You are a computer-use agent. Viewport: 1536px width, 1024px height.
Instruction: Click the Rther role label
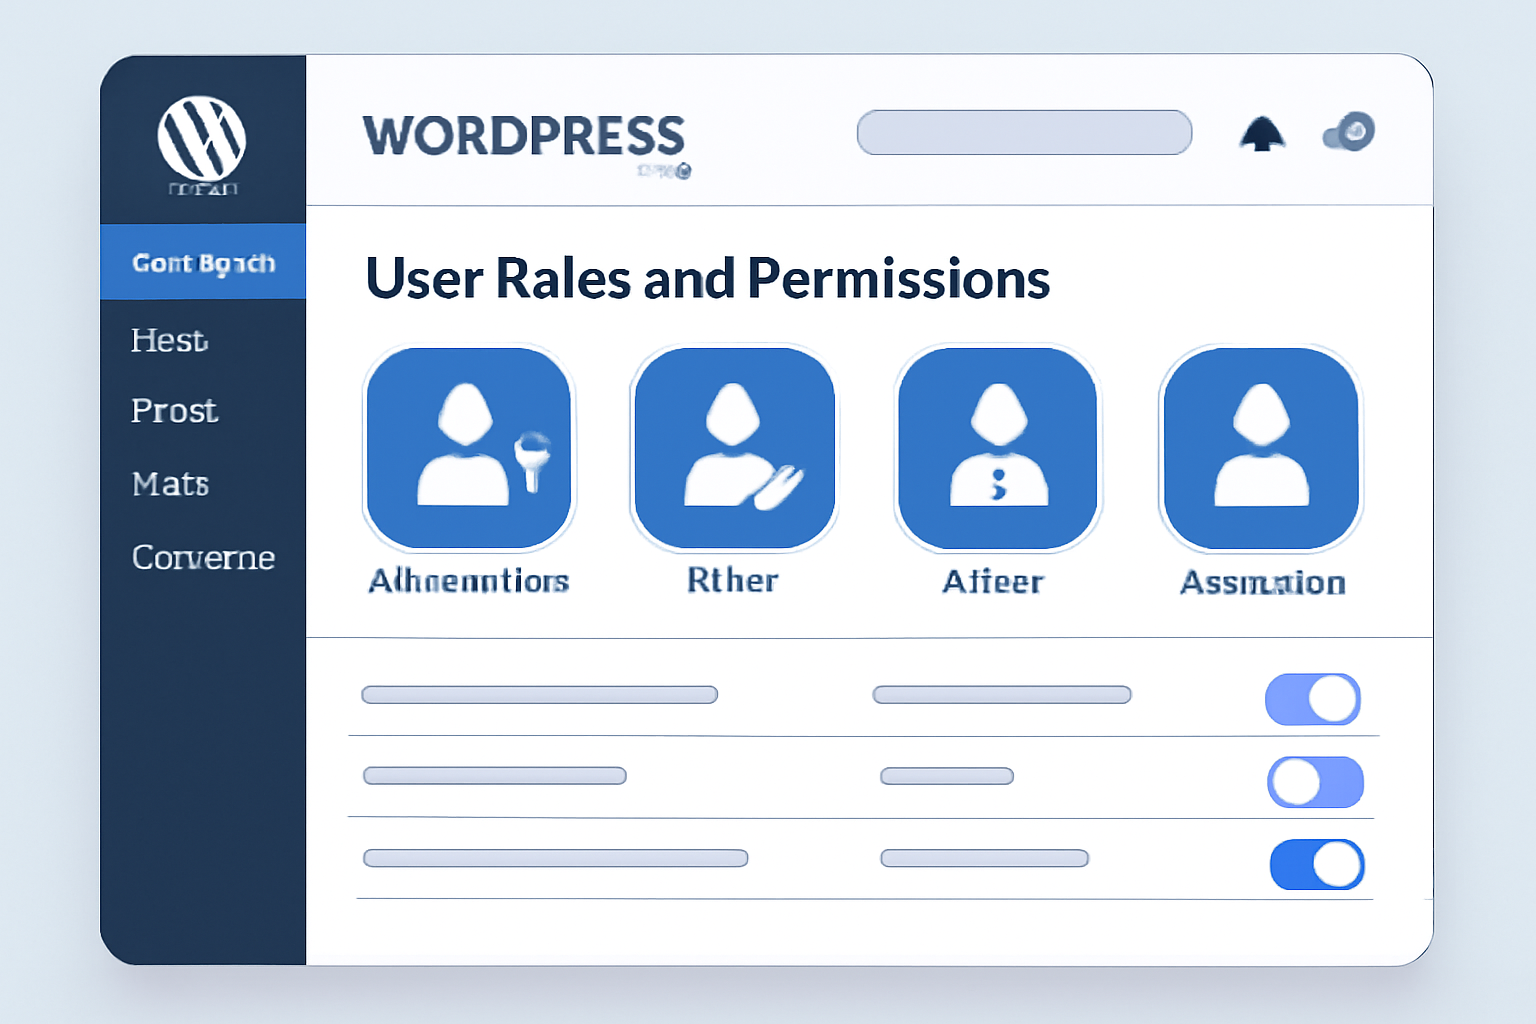(x=733, y=580)
